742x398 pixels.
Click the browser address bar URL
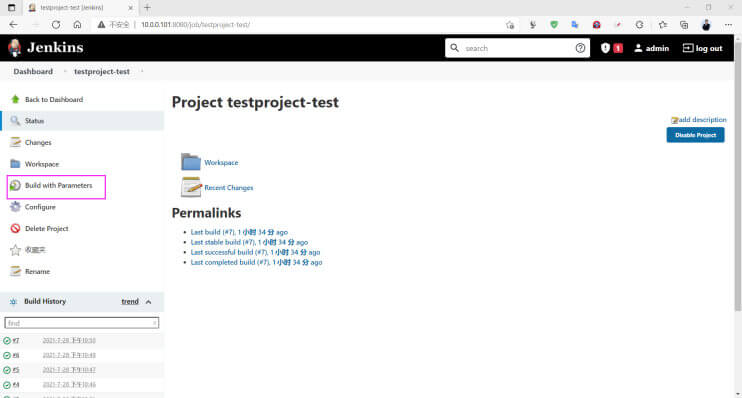click(x=195, y=25)
